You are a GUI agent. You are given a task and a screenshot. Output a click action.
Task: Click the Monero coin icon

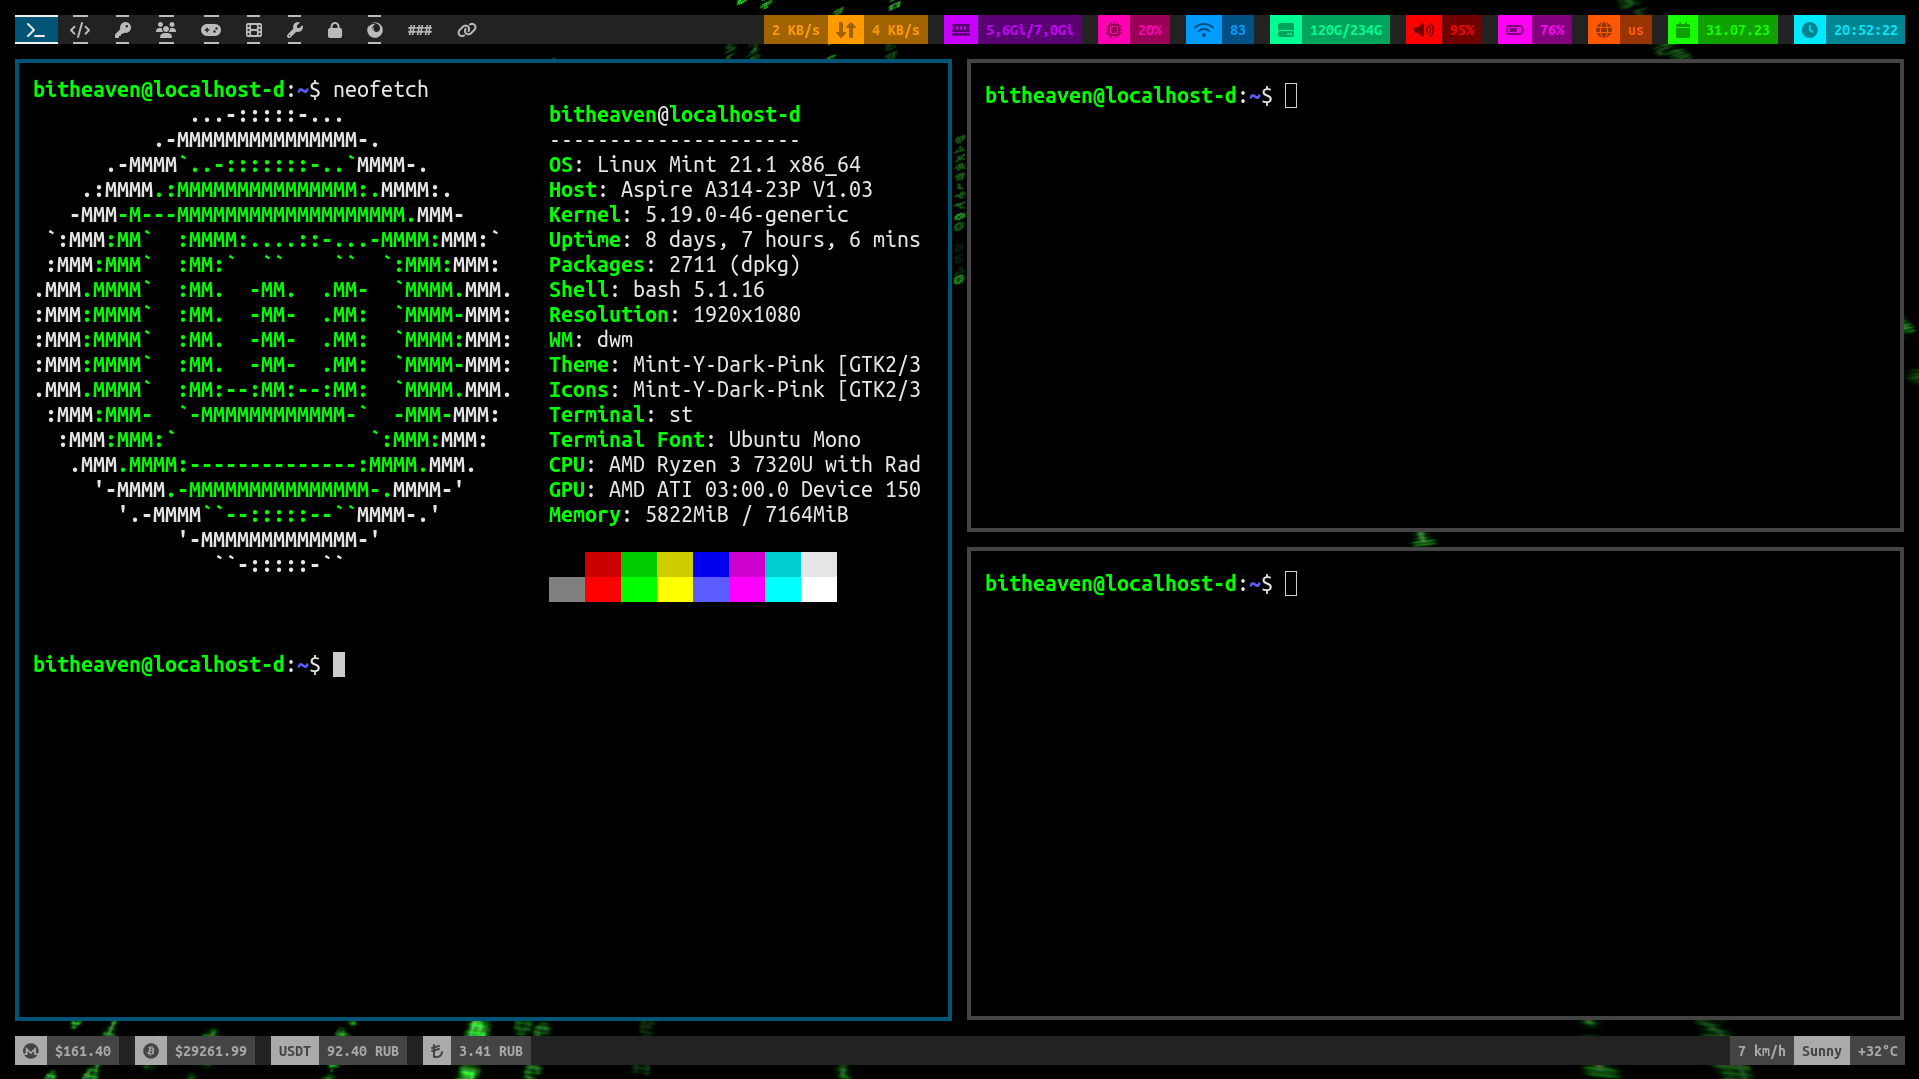click(x=31, y=1051)
